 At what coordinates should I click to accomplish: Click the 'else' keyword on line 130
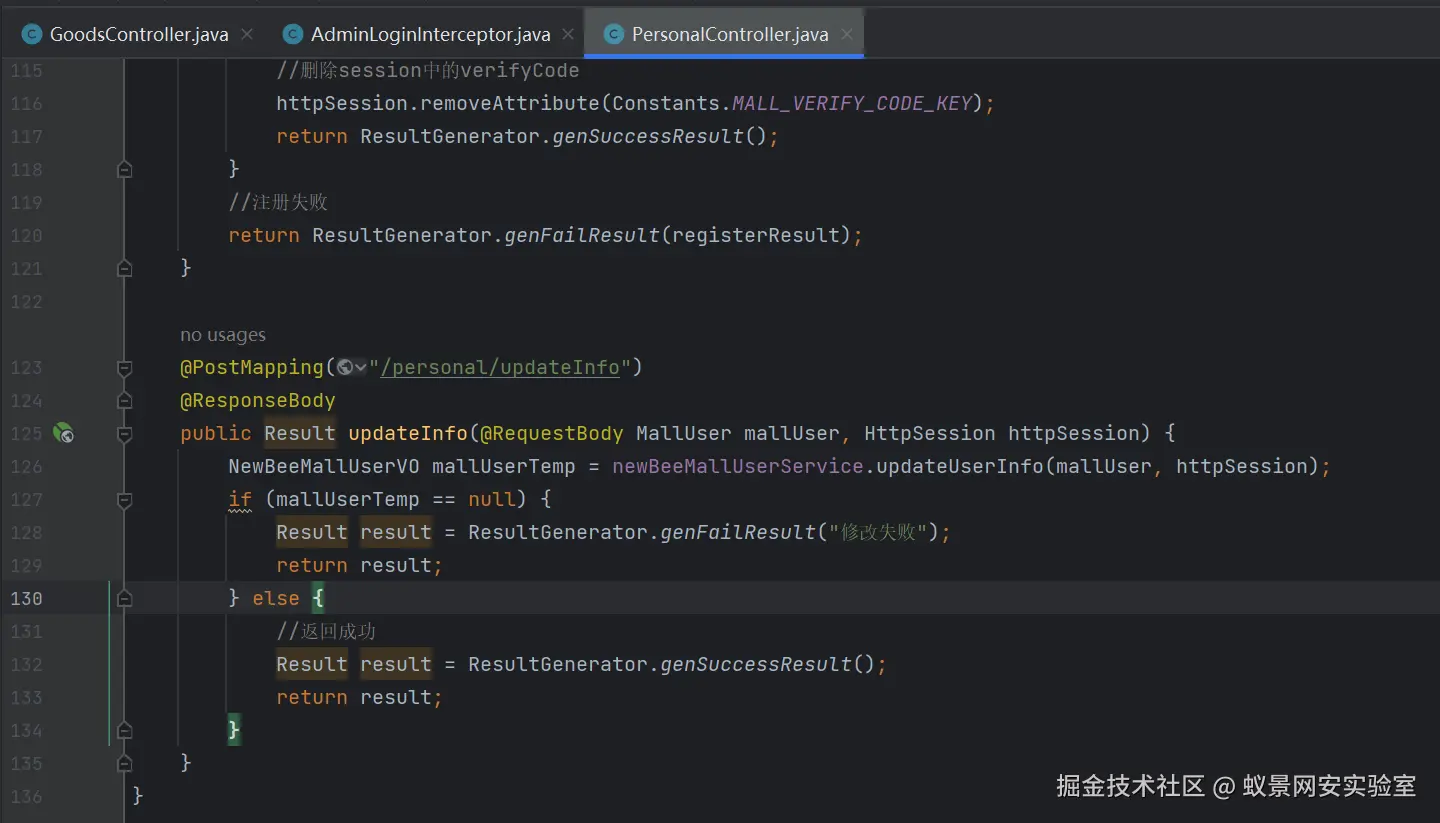click(x=276, y=598)
